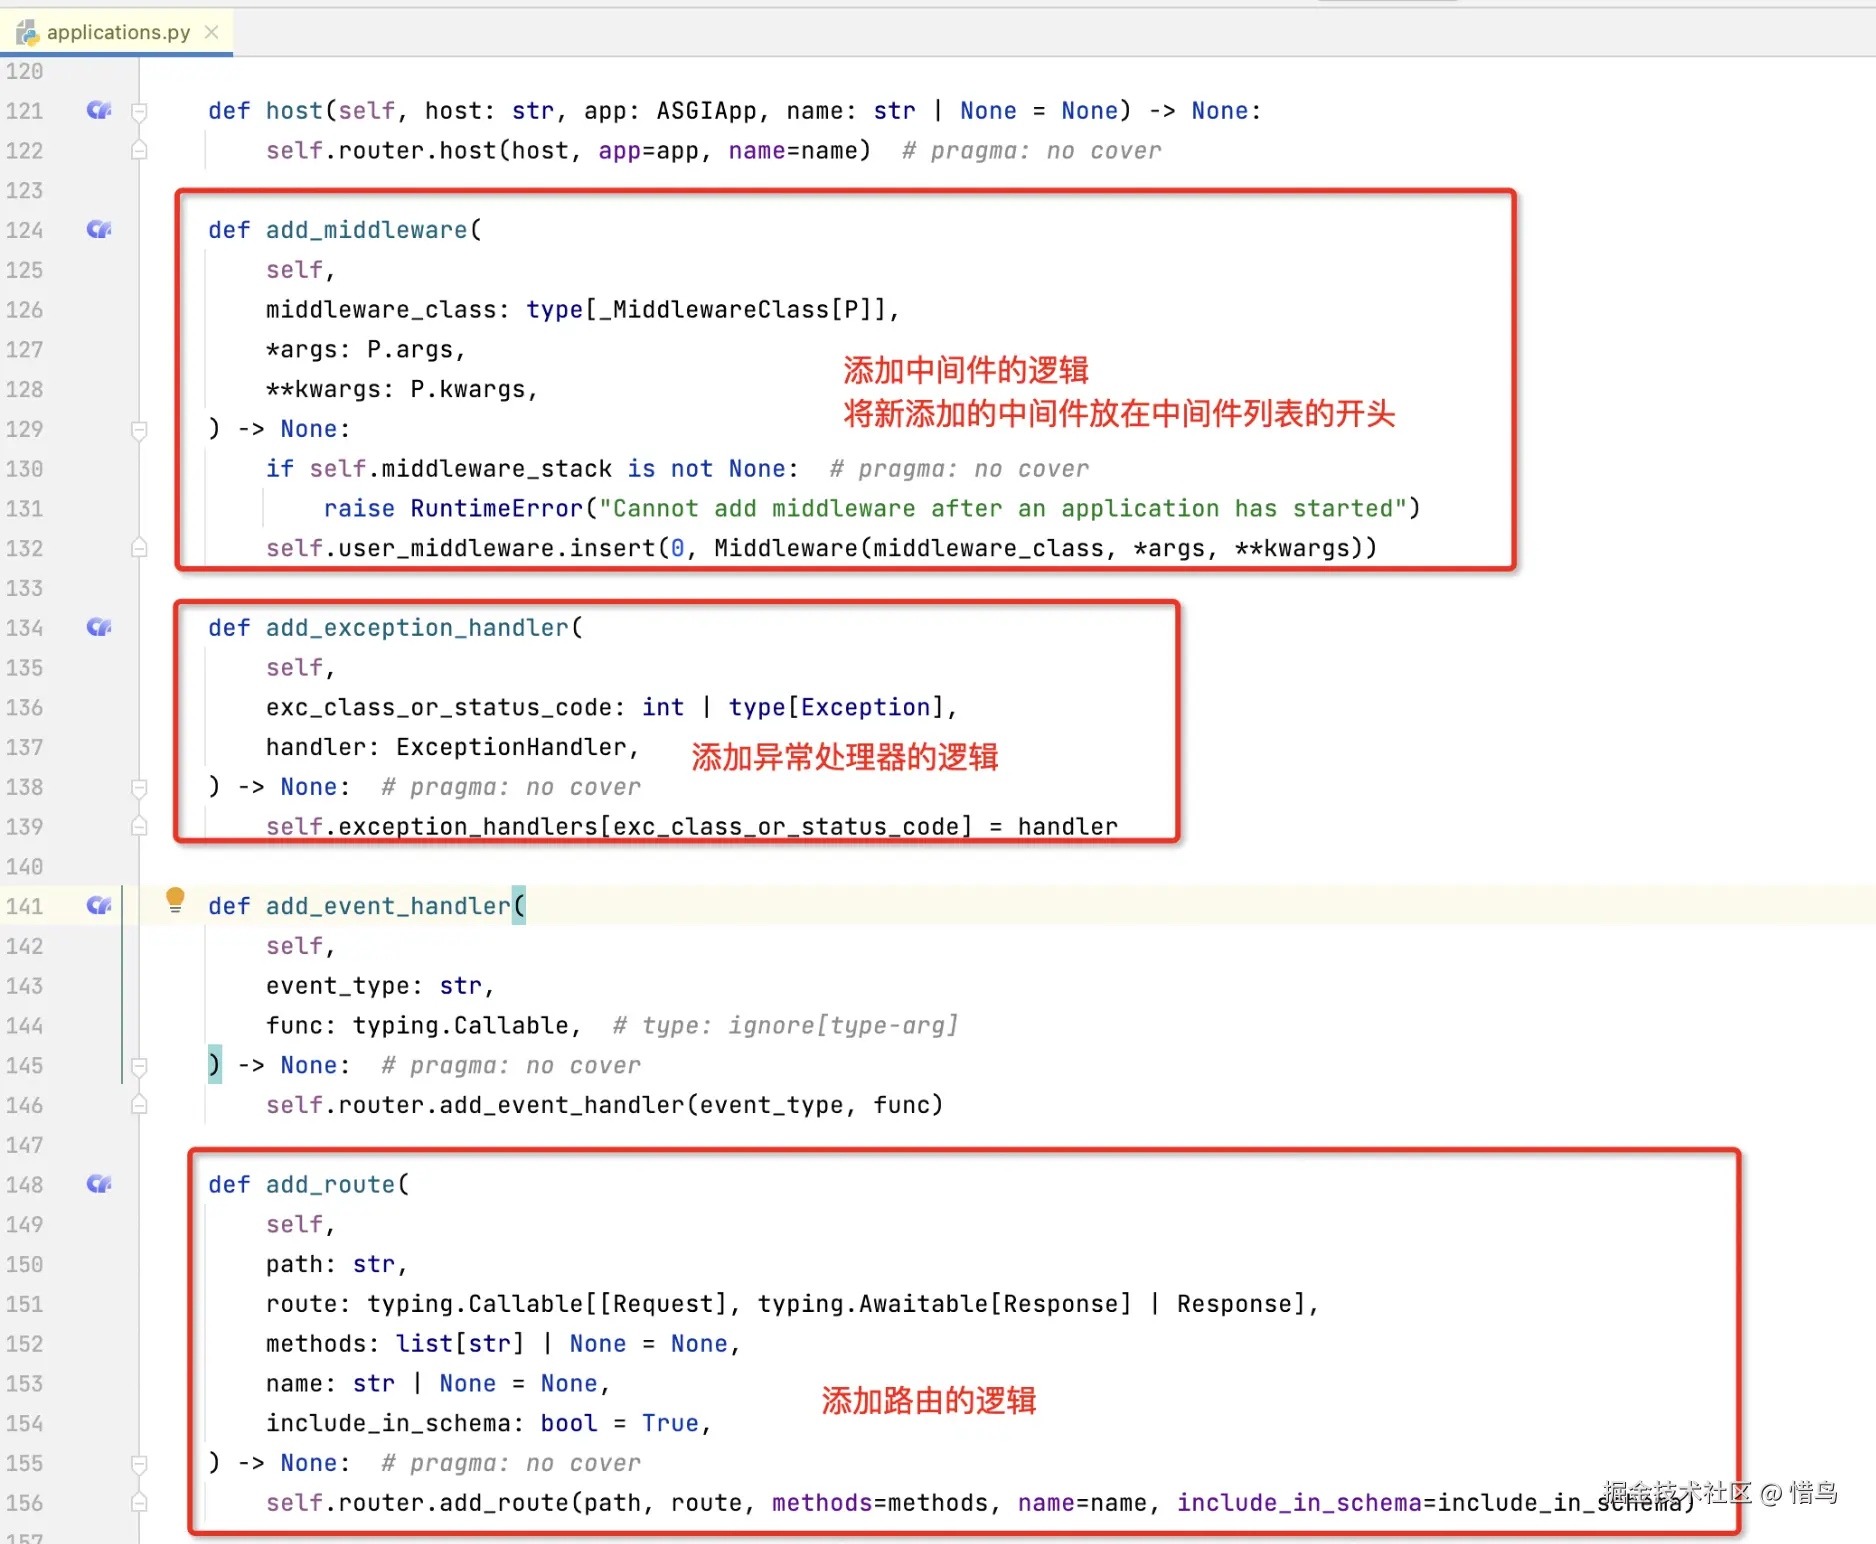
Task: Click the True default on line 154
Action: coord(670,1423)
